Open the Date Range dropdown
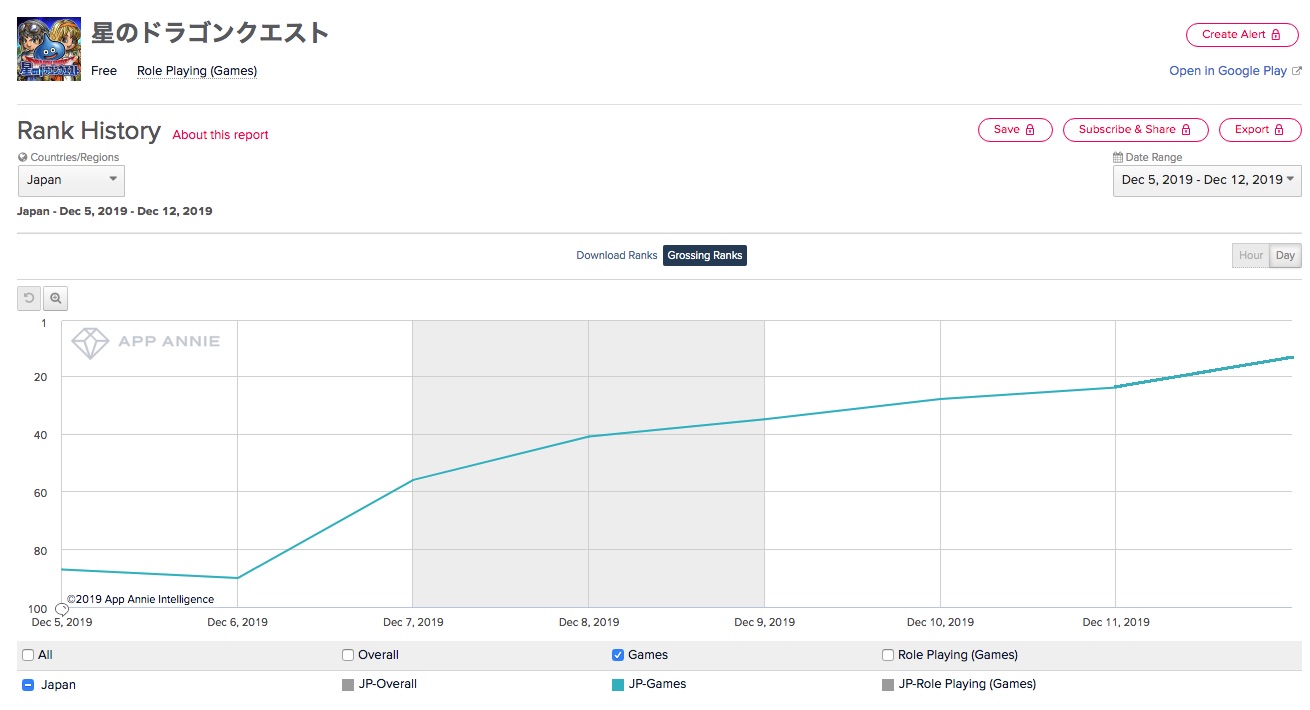Screen dimensions: 1310x710 [1207, 180]
